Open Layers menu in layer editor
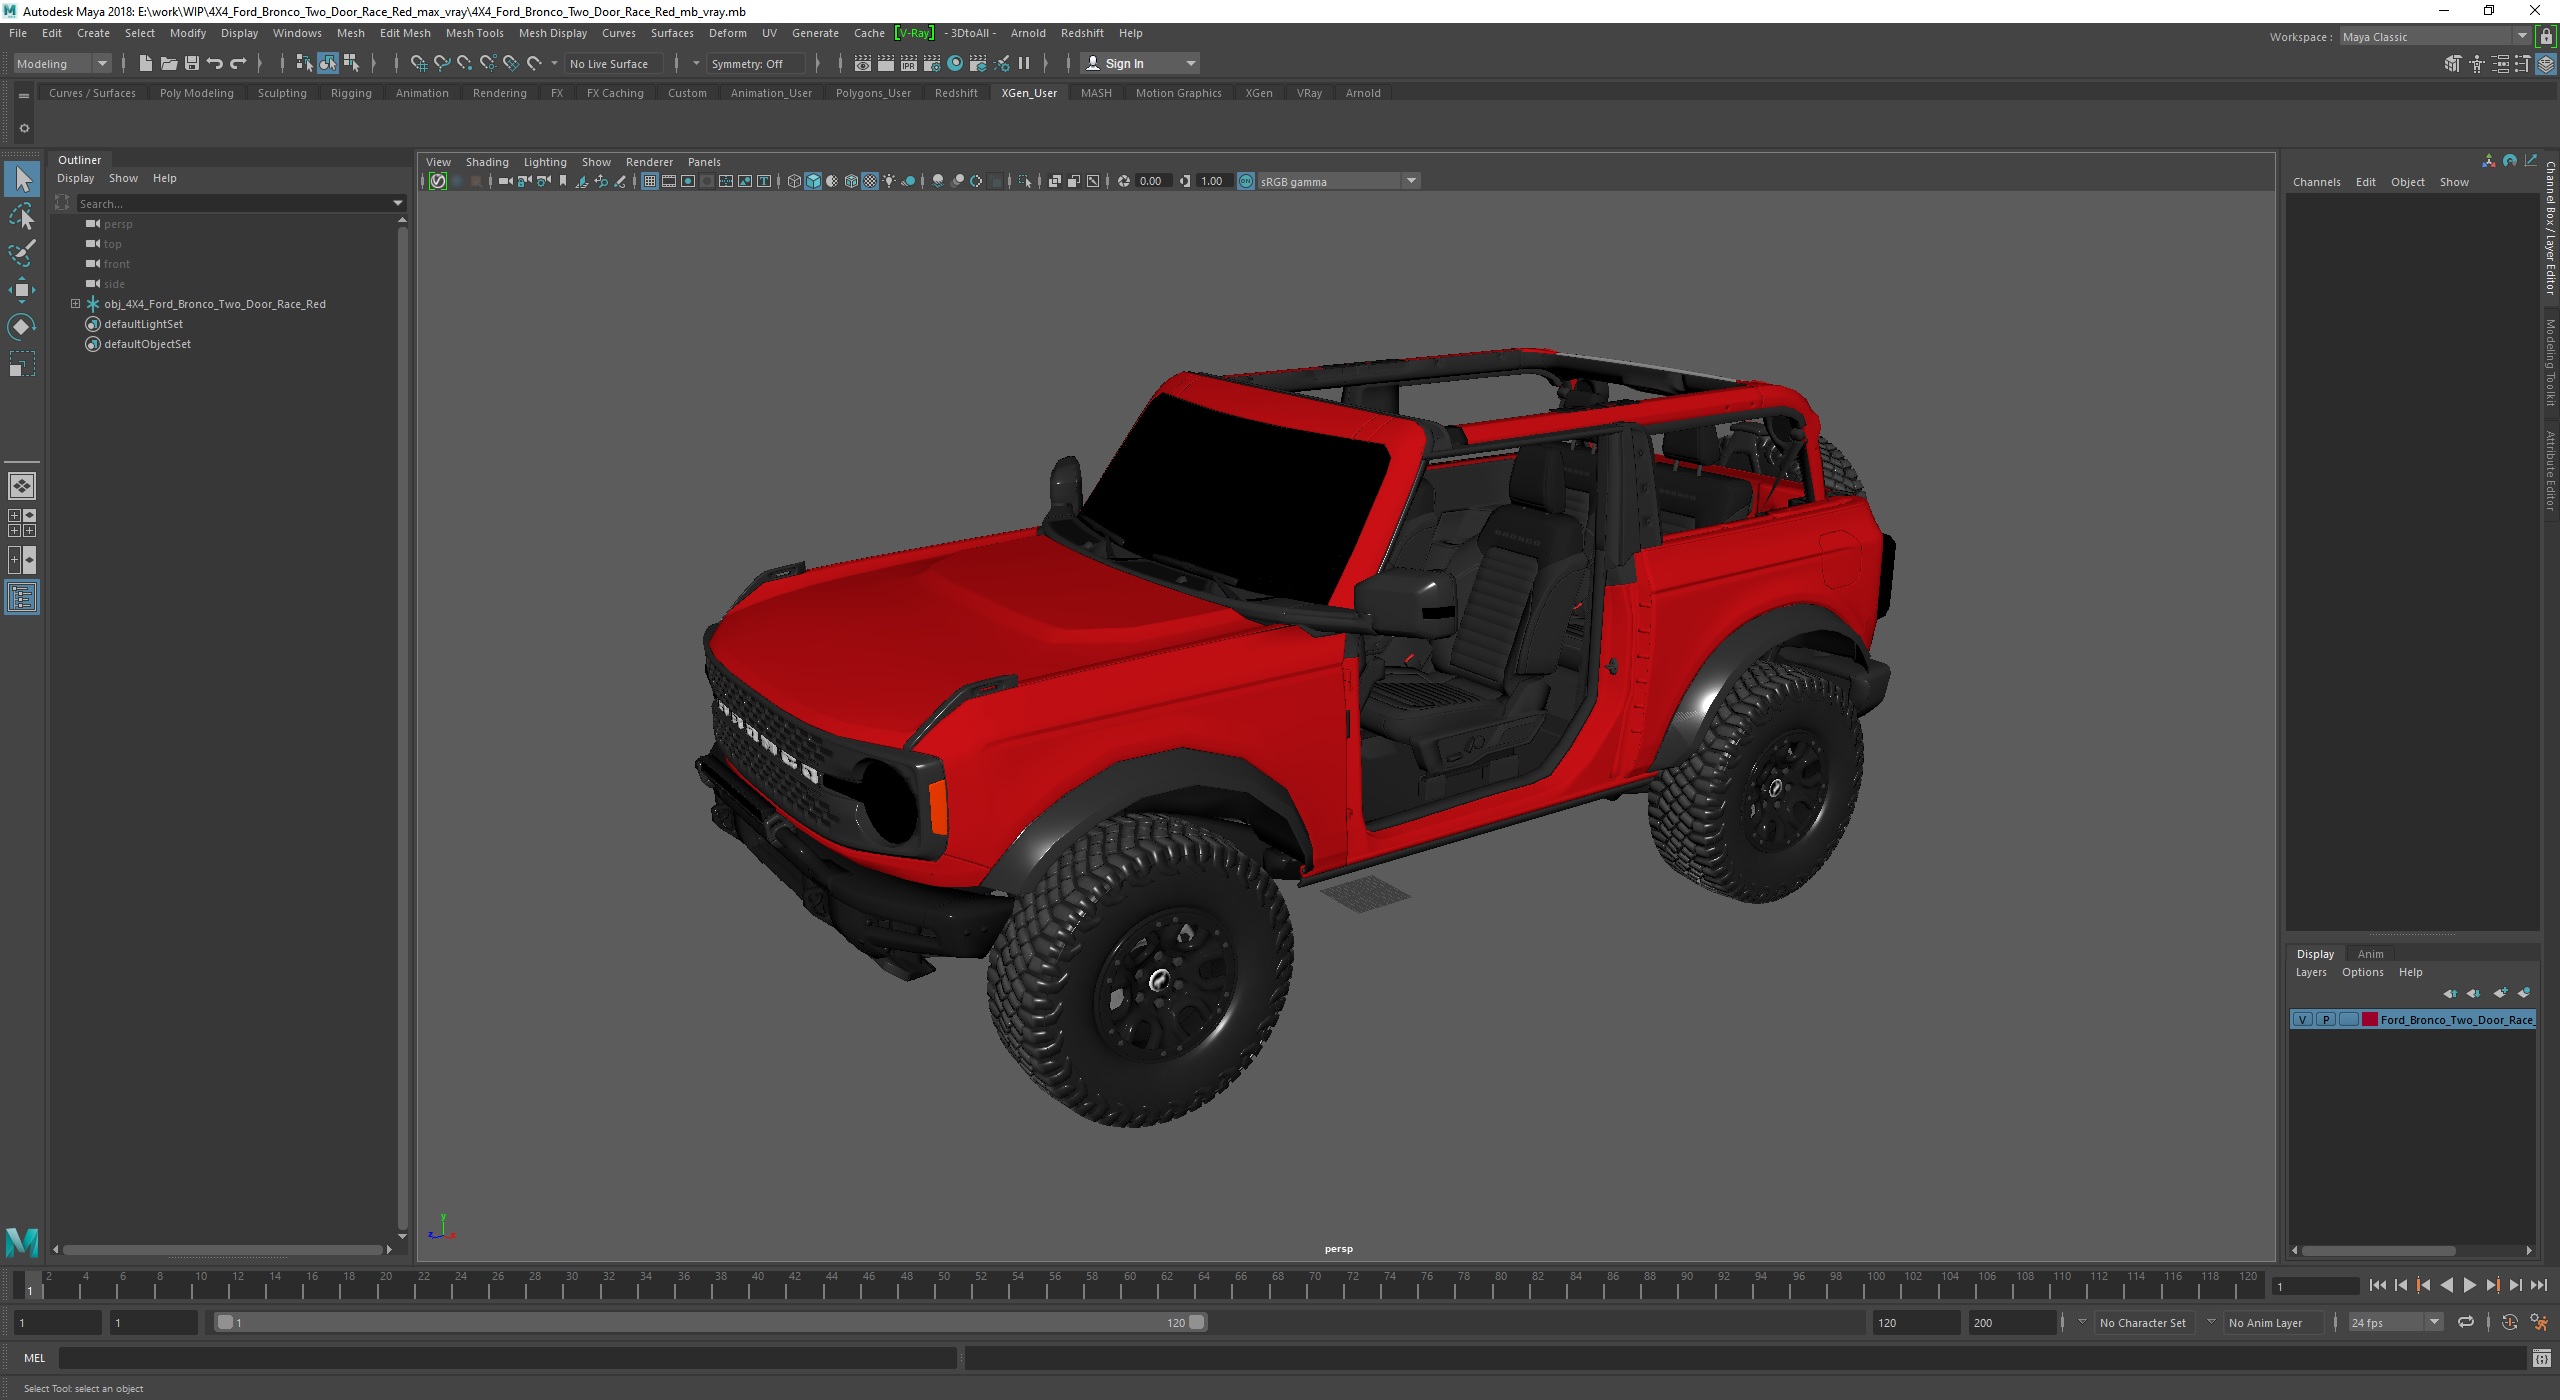Viewport: 2560px width, 1400px height. tap(2310, 972)
